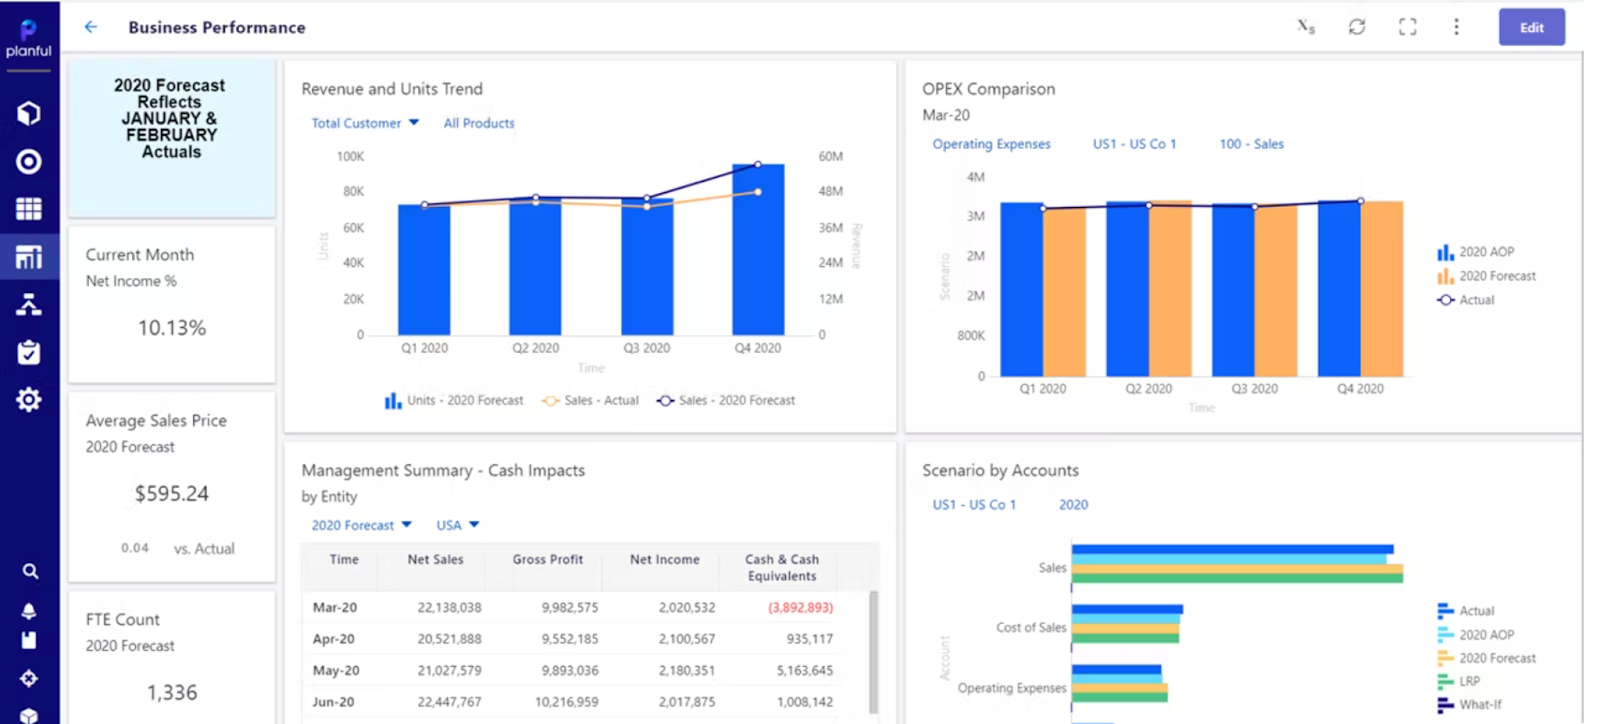Click the 2,100,567 net income cell

[687, 639]
